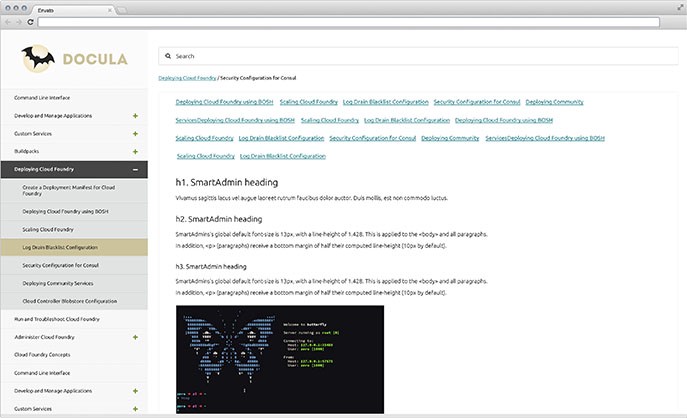Expand the Buildpacks section
This screenshot has height=418, width=687.
pyautogui.click(x=135, y=151)
